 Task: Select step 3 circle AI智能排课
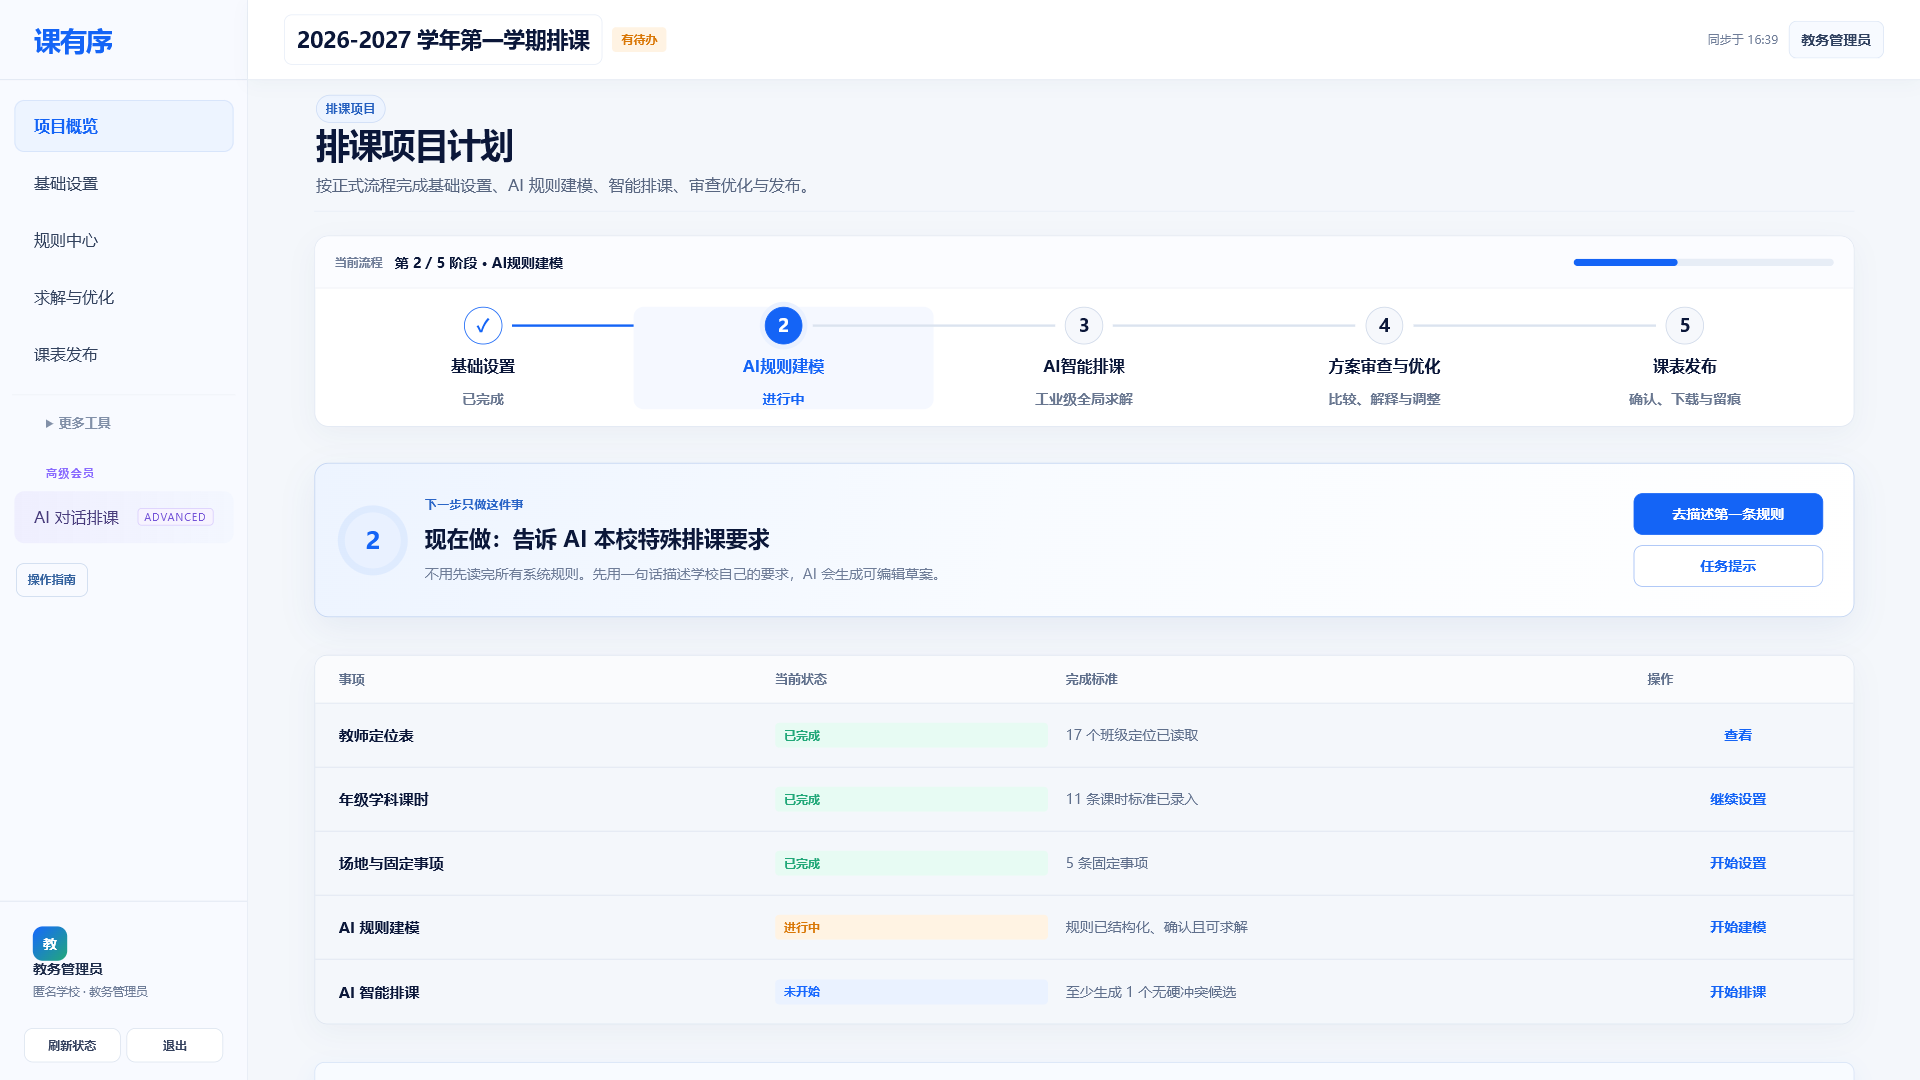tap(1084, 326)
